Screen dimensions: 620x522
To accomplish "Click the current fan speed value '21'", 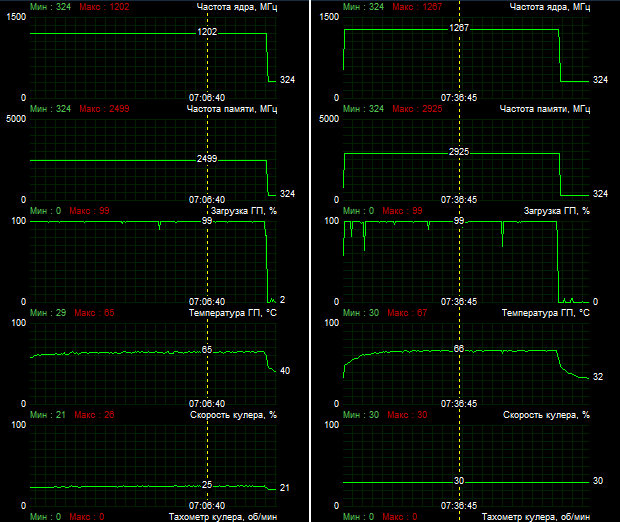I will pyautogui.click(x=285, y=488).
